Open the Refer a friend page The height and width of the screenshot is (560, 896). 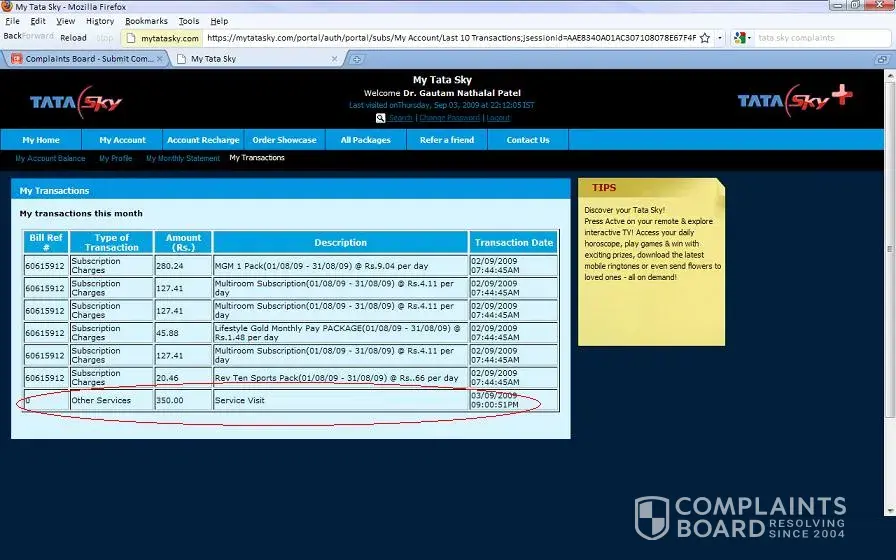(x=447, y=140)
